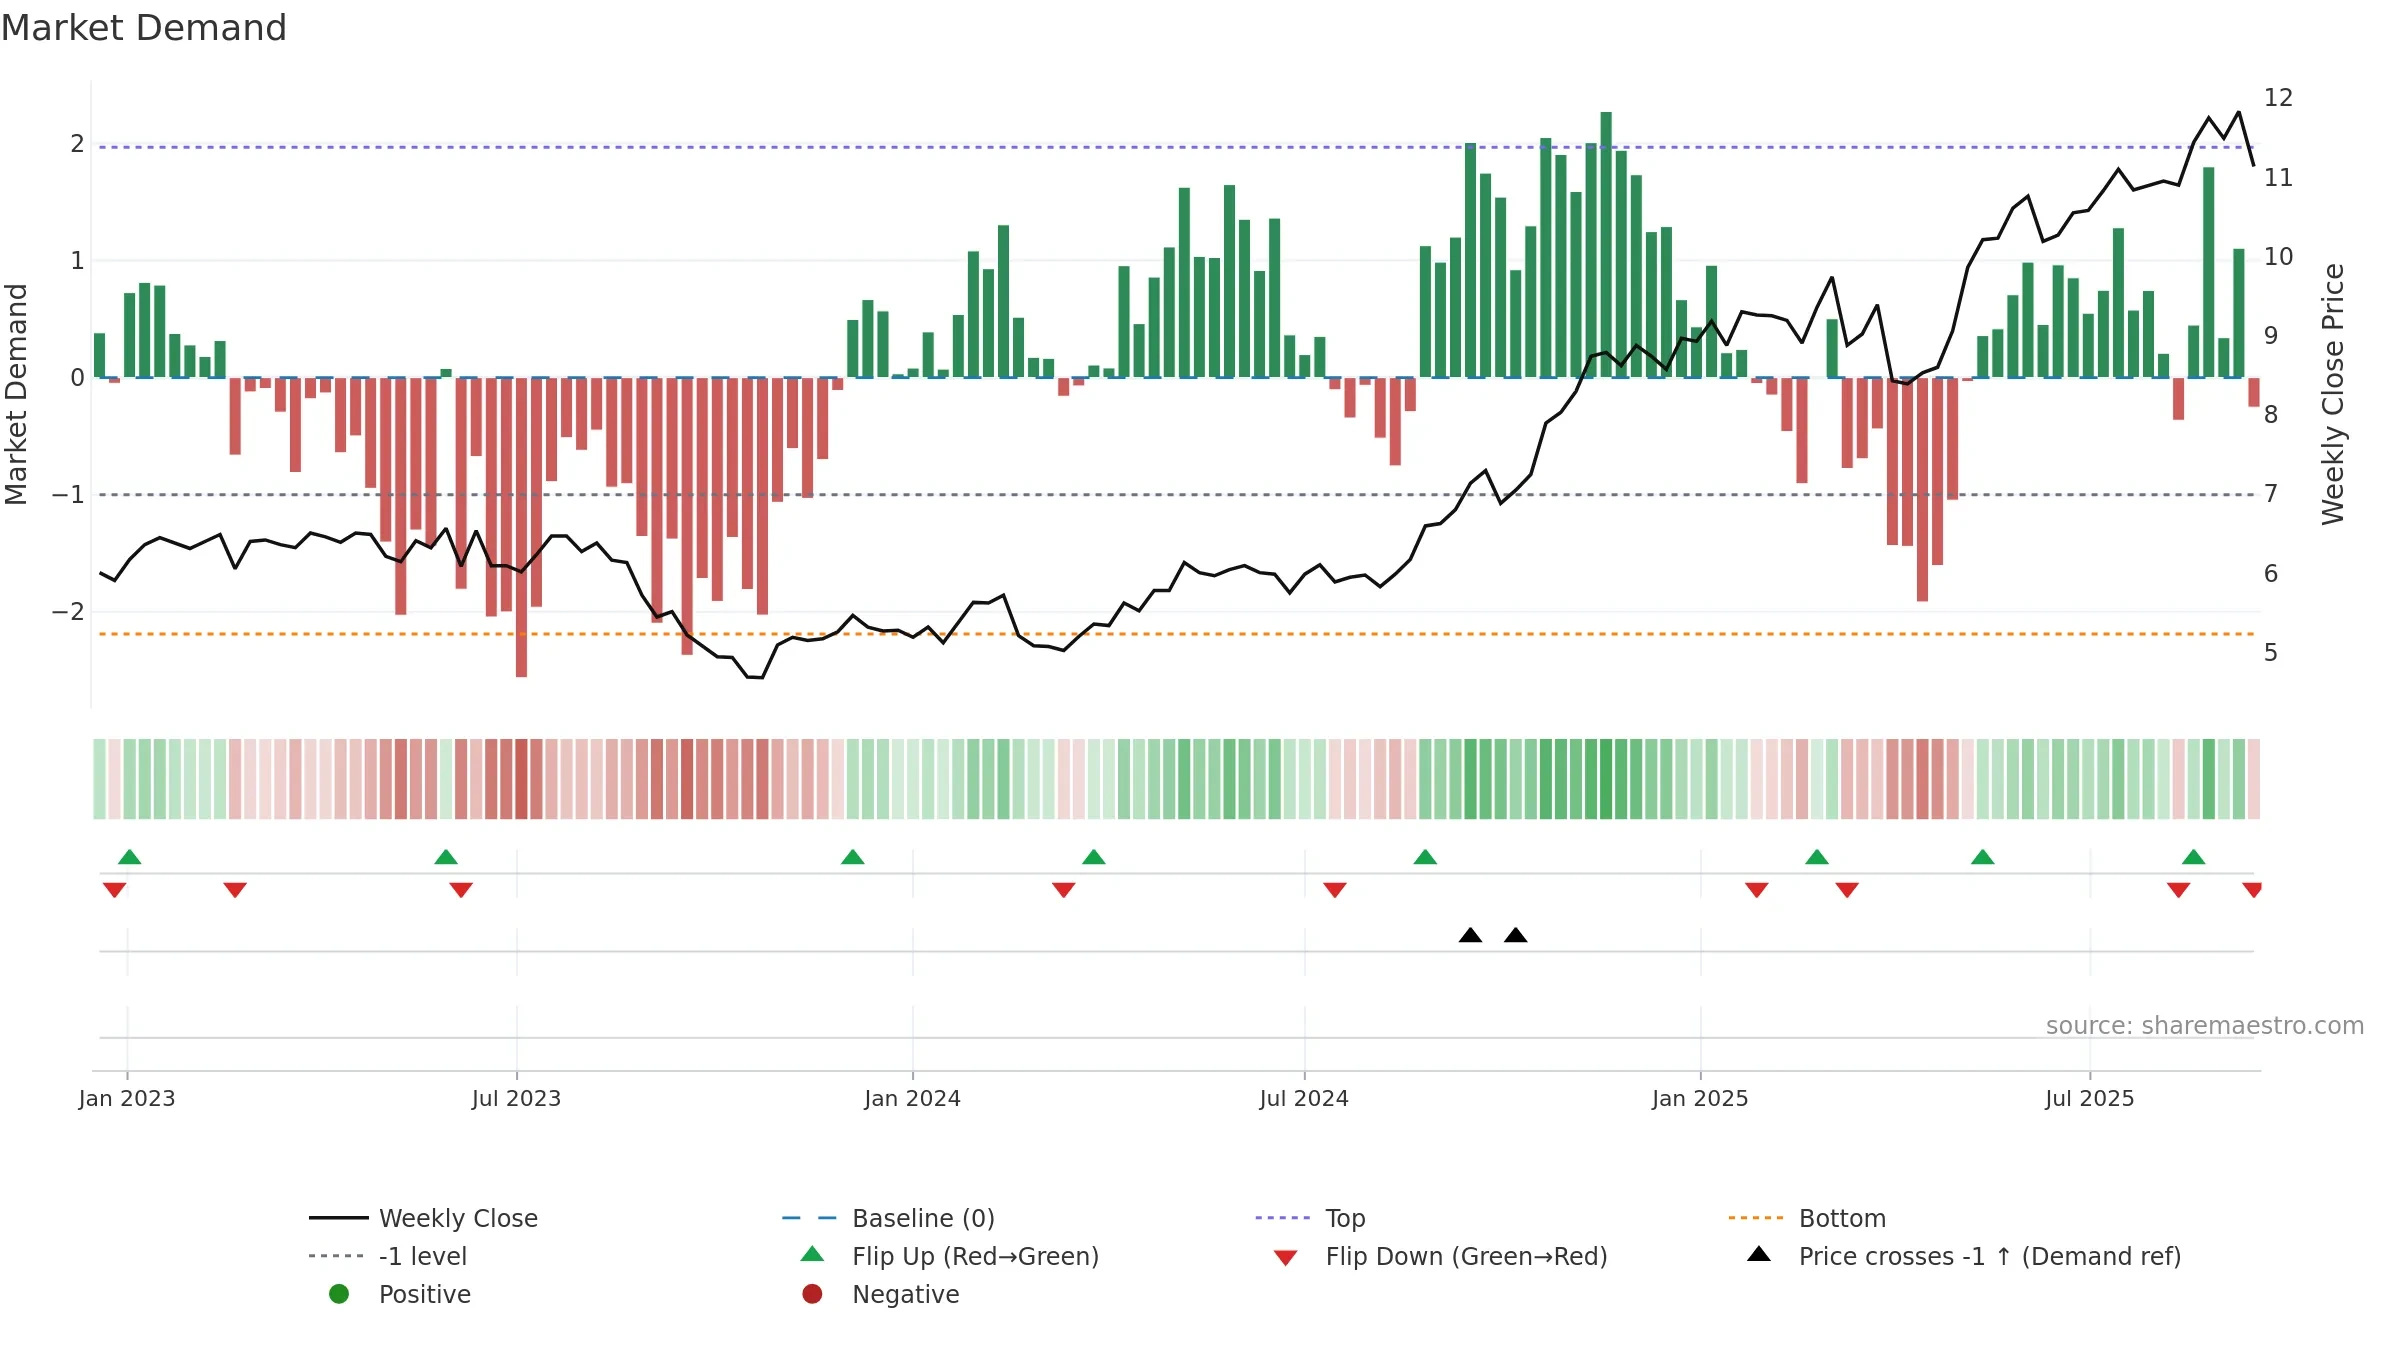Click the Jan 2023 axis label
The width and height of the screenshot is (2400, 1350).
click(127, 1099)
